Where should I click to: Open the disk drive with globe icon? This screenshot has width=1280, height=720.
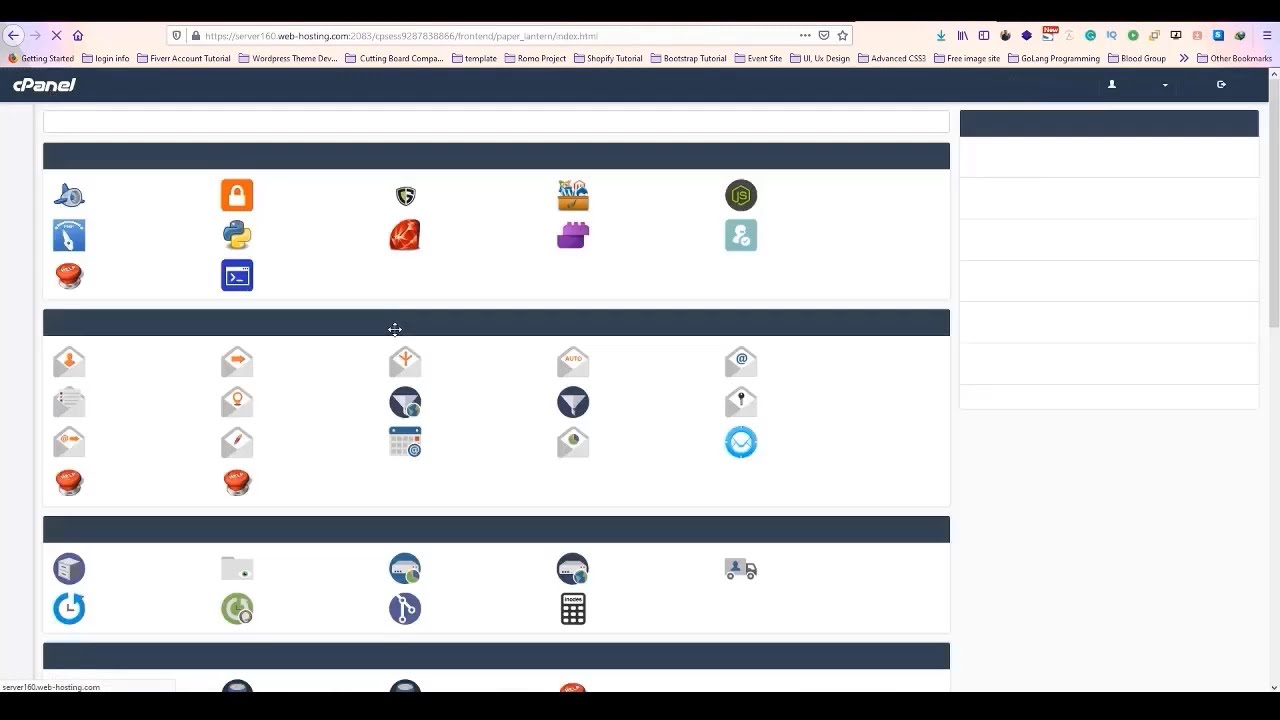[x=573, y=569]
